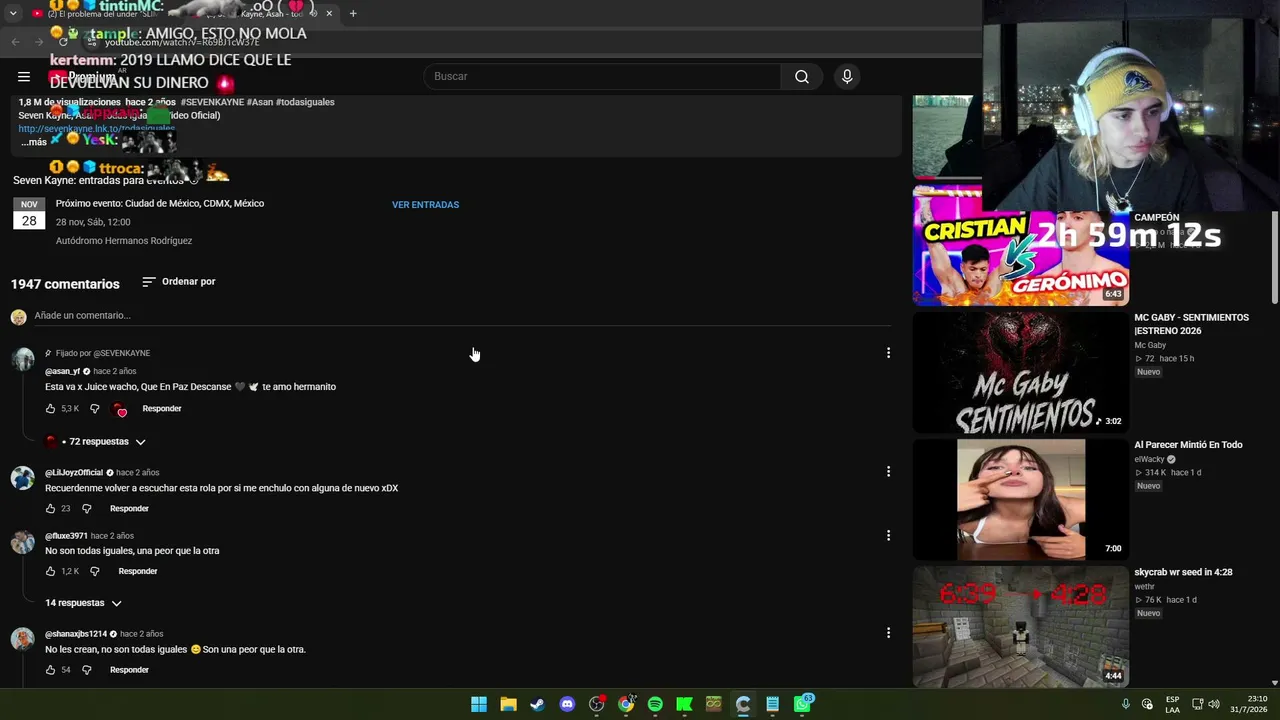Open File Explorer from the taskbar
1280x720 pixels.
click(x=508, y=704)
